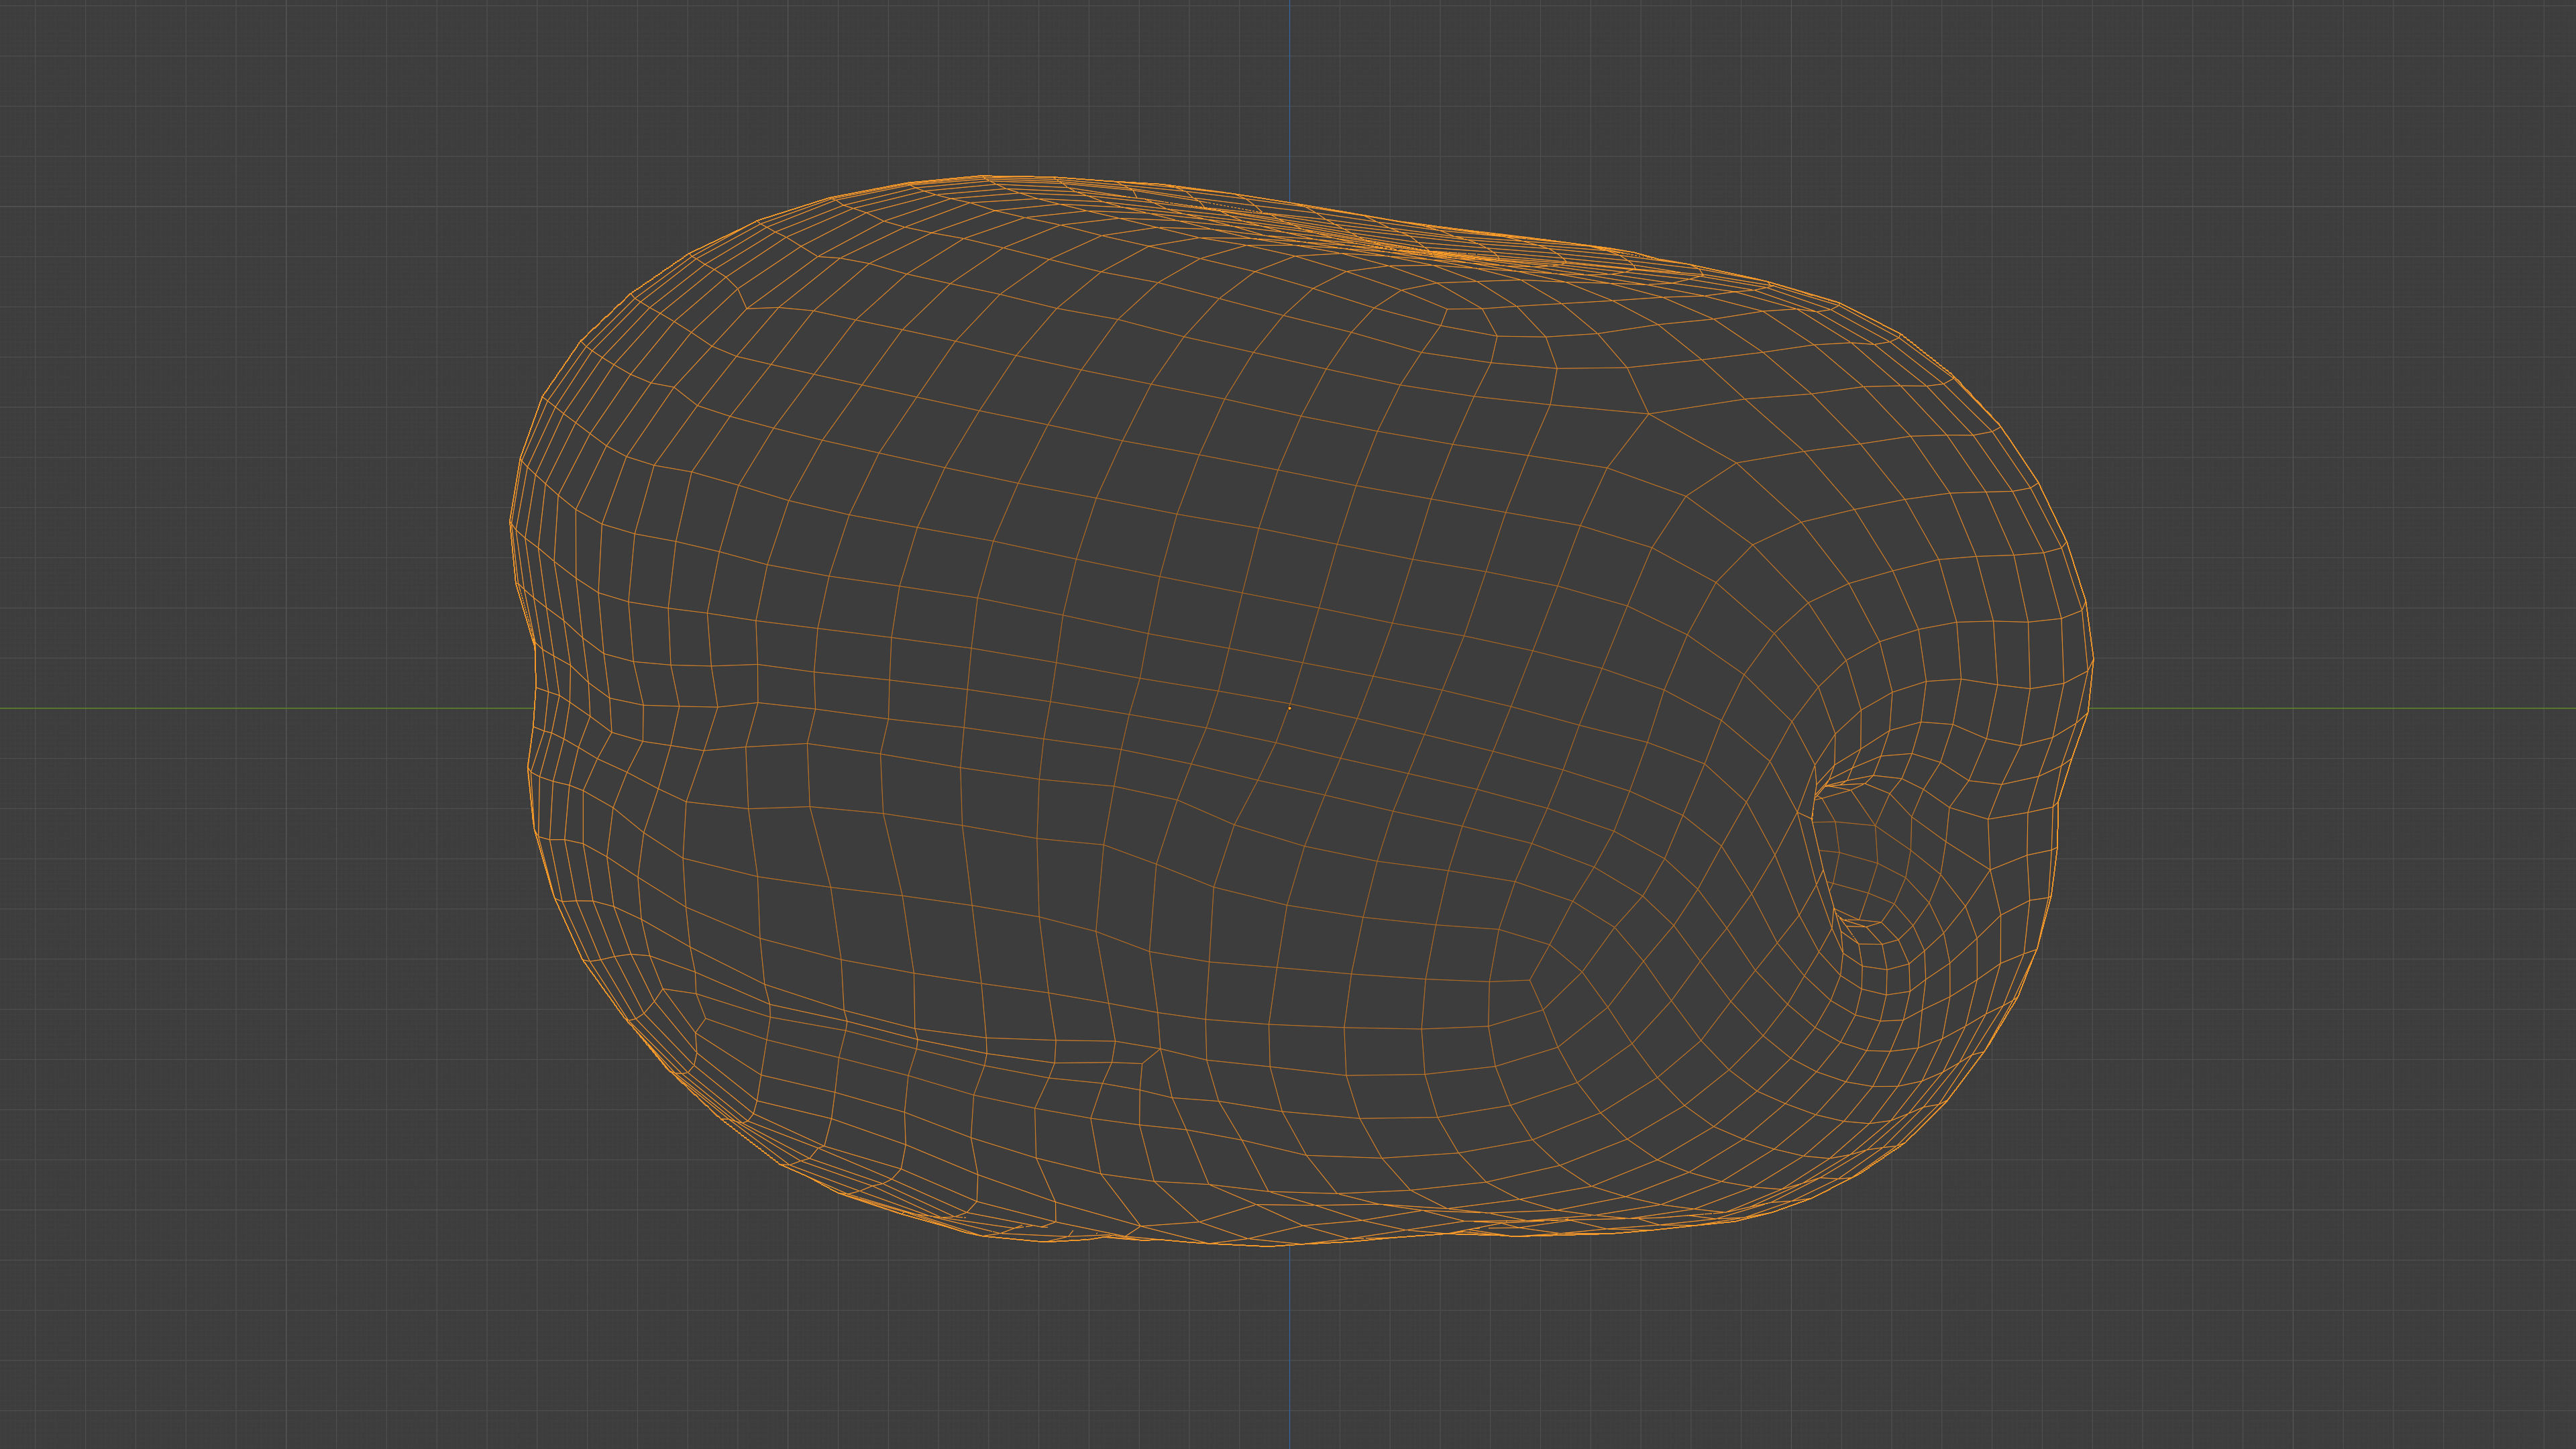Click the blue Z axis line above mesh
The image size is (2576, 1449).
point(1289,90)
